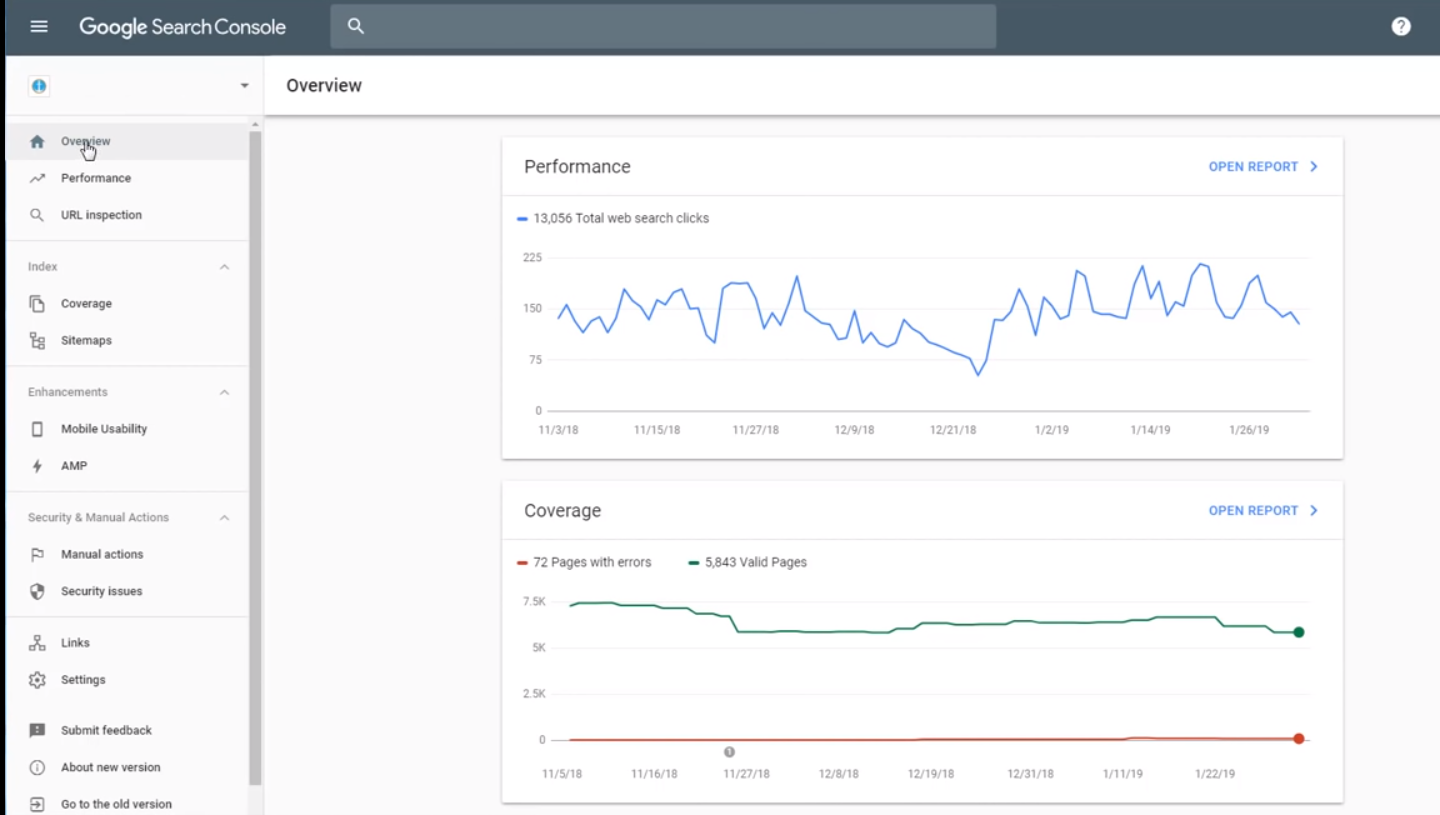
Task: Click the annotation marker on Coverage chart
Action: 729,752
